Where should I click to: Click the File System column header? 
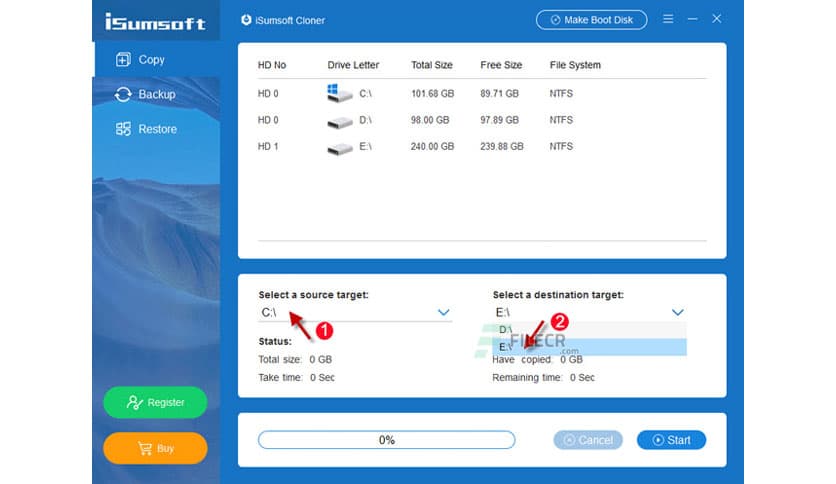click(x=575, y=65)
